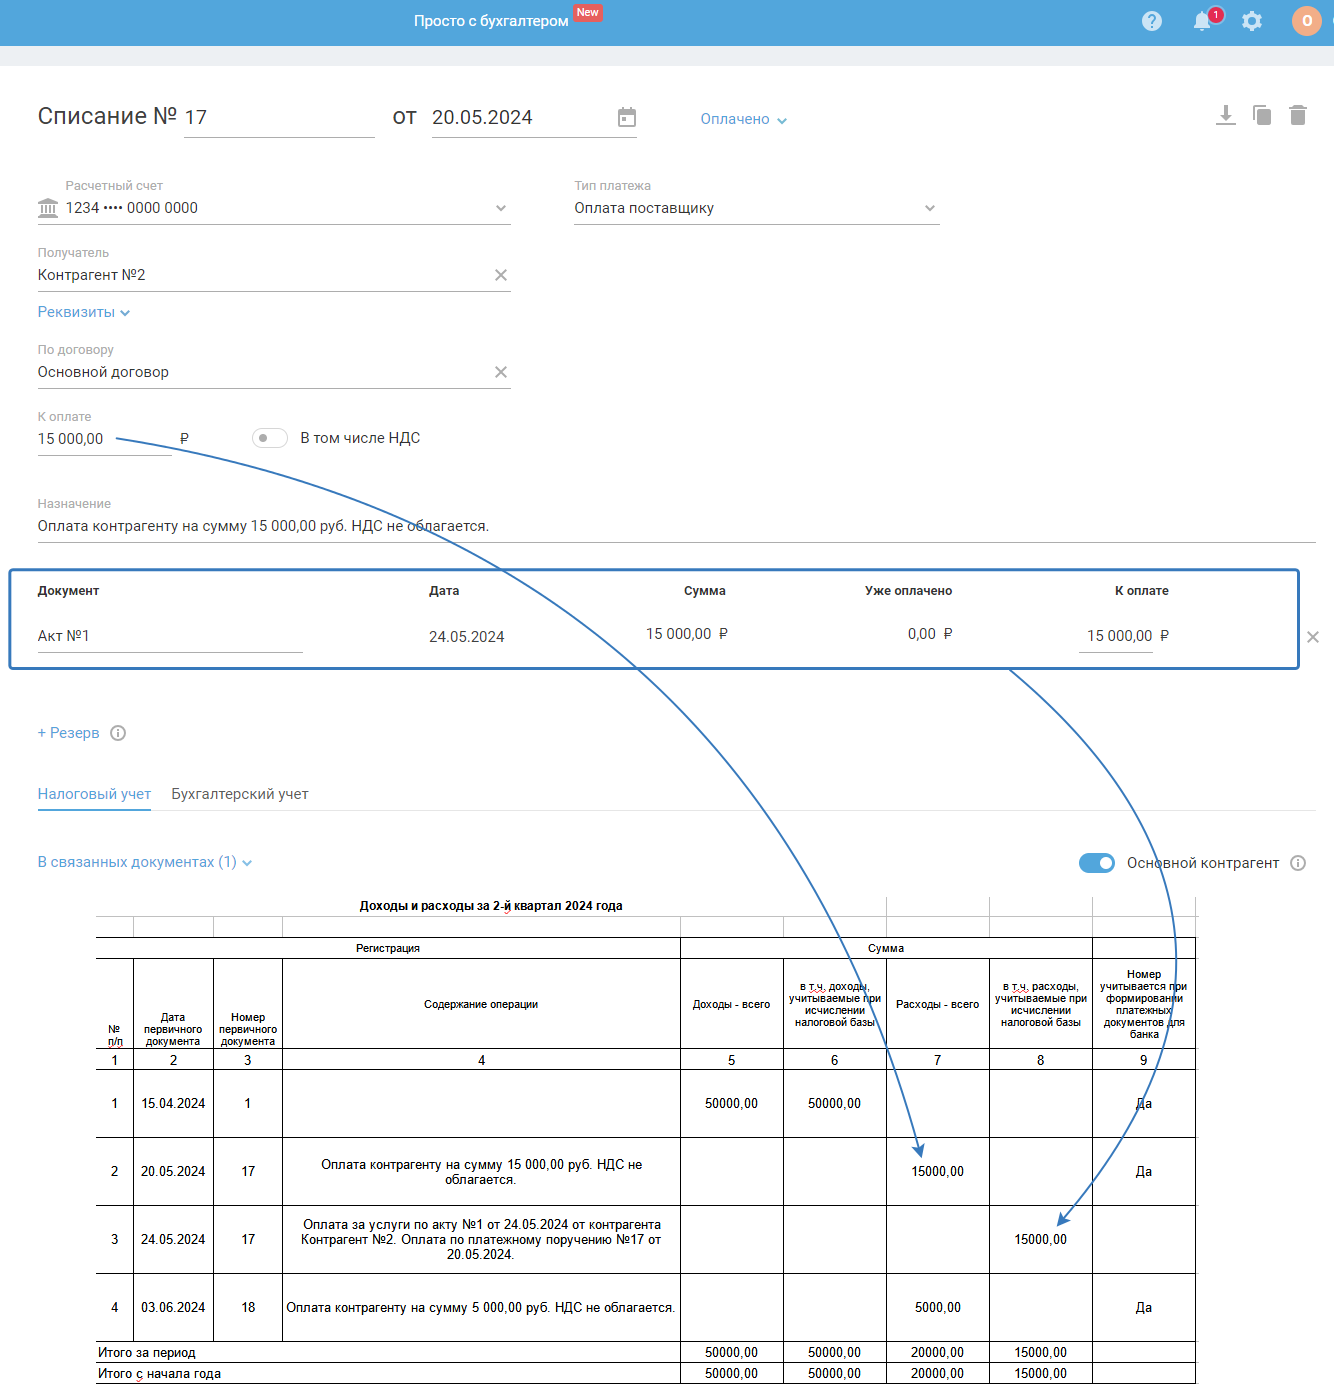Image resolution: width=1334 pixels, height=1385 pixels.
Task: Click the date 24.05.2024 in Акт row
Action: [x=467, y=637]
